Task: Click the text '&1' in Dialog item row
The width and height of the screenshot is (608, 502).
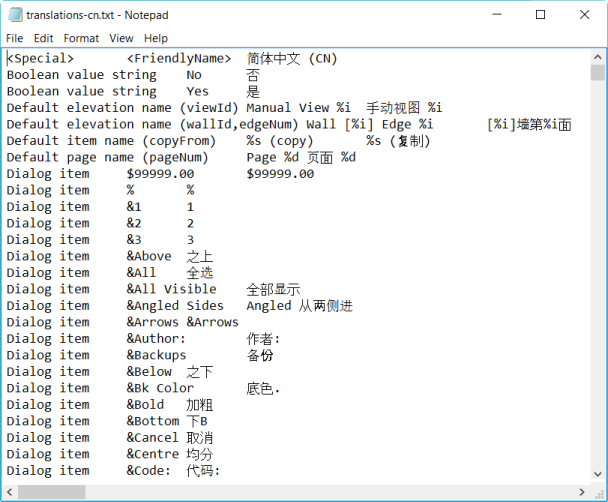Action: (x=134, y=207)
